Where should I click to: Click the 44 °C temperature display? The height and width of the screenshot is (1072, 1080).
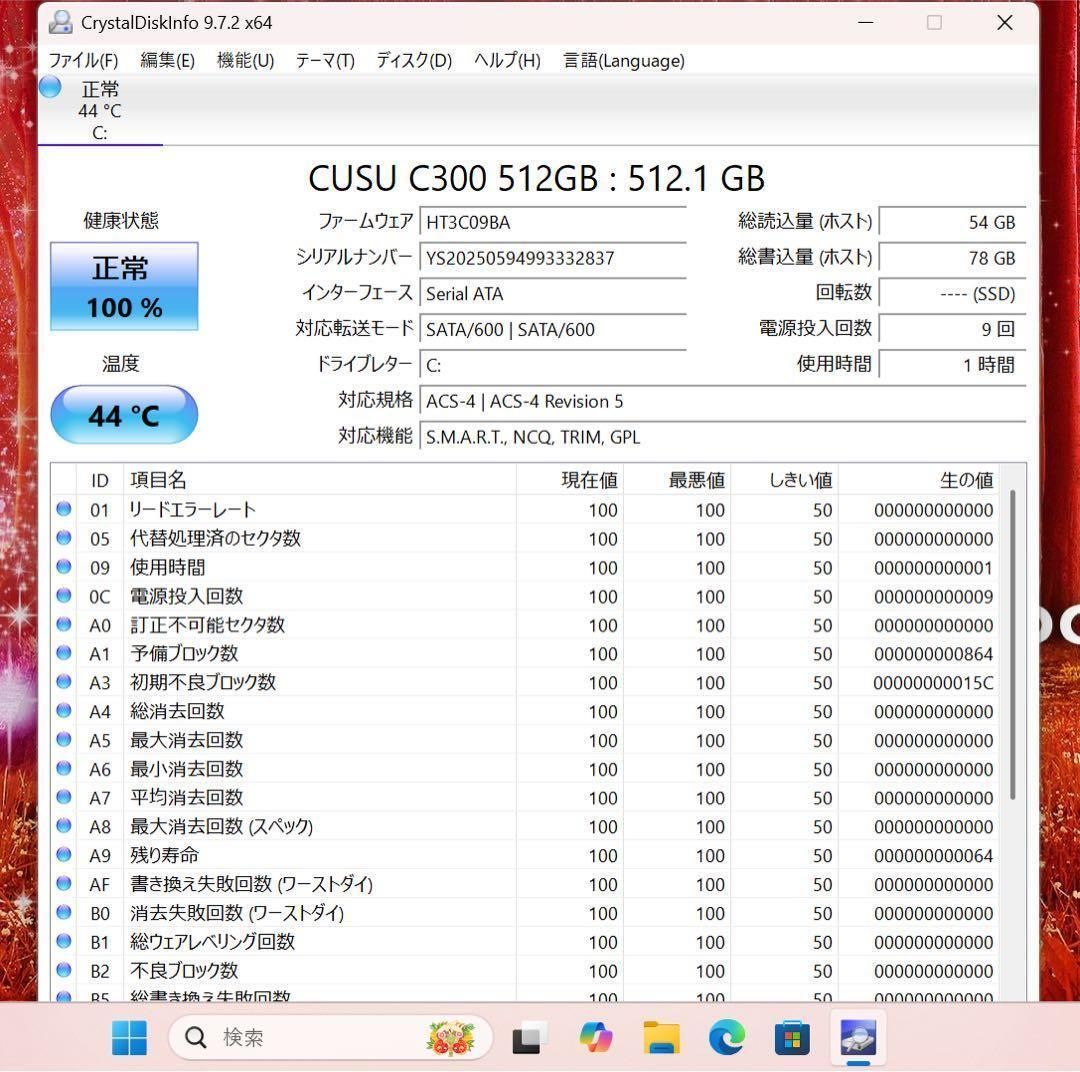tap(124, 414)
